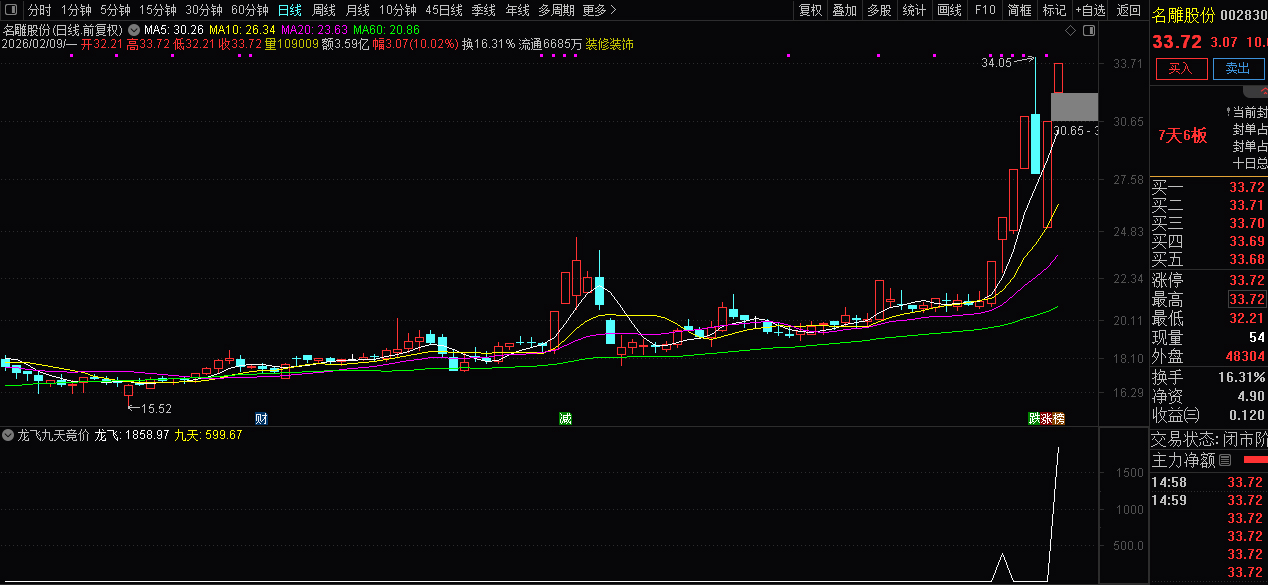This screenshot has height=585, width=1268.
Task: Toggle the side panel icon beside the diamond
Action: [x=1089, y=31]
